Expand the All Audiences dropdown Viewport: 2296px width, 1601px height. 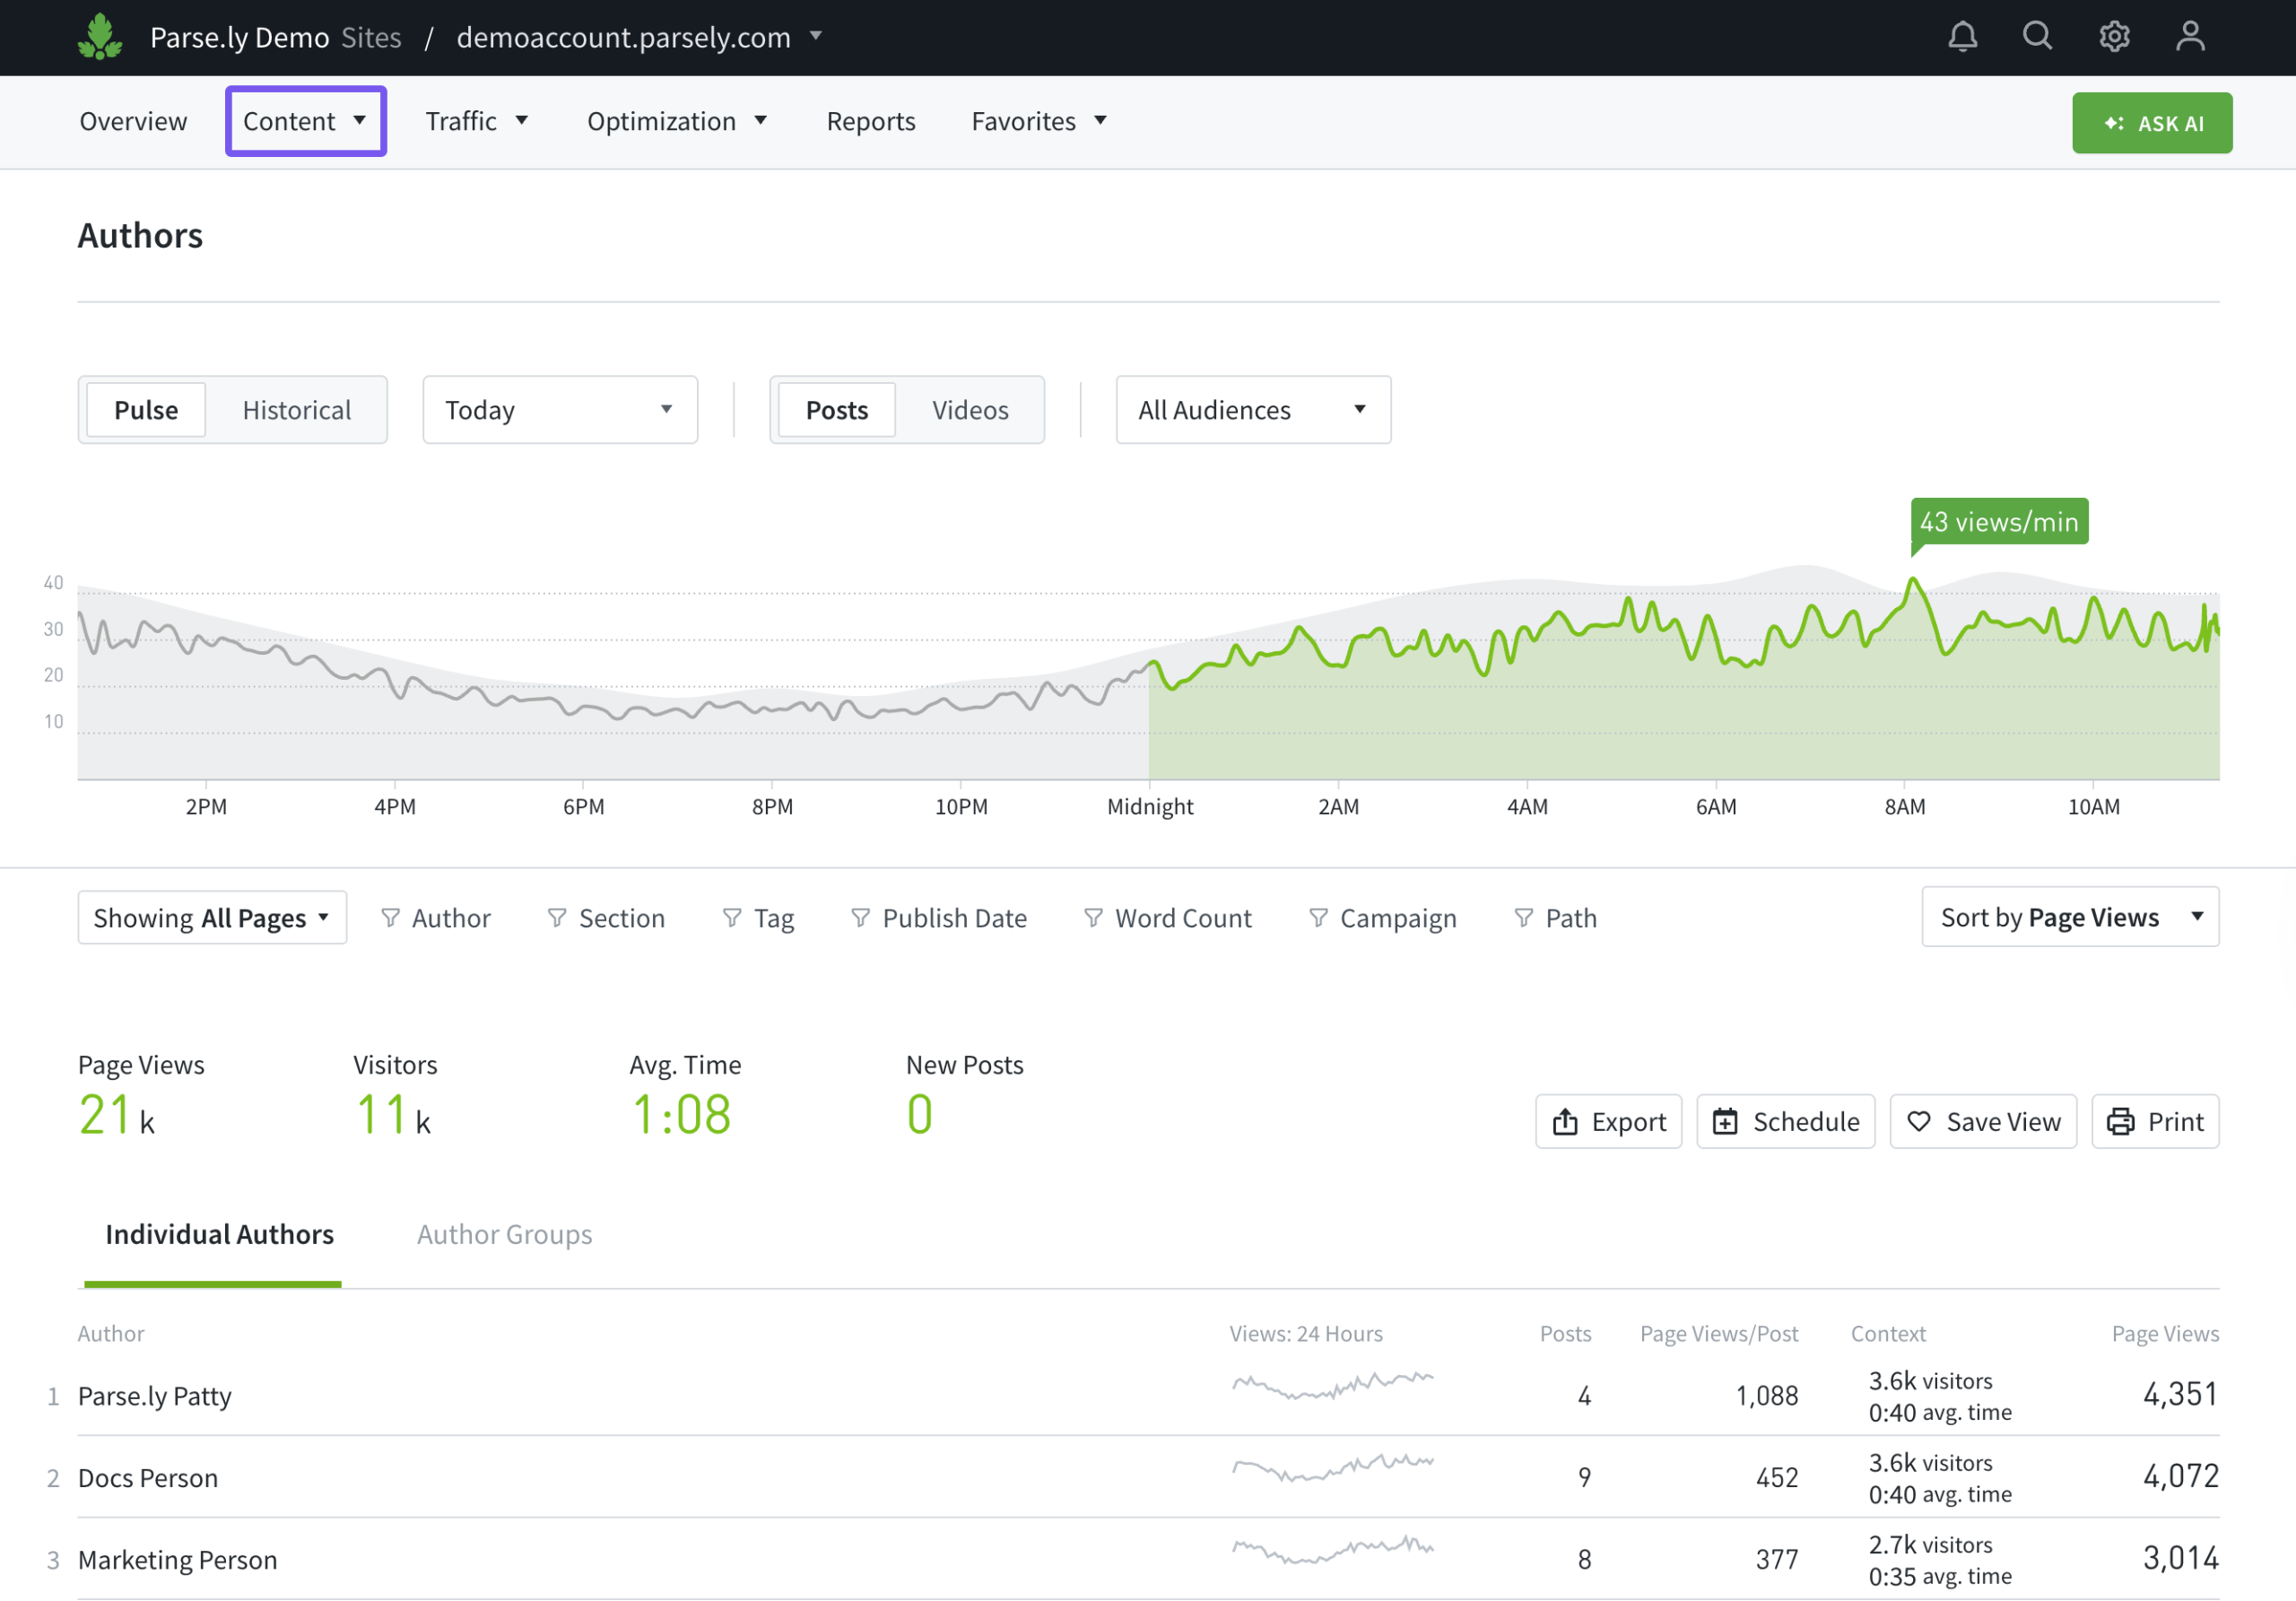point(1252,410)
